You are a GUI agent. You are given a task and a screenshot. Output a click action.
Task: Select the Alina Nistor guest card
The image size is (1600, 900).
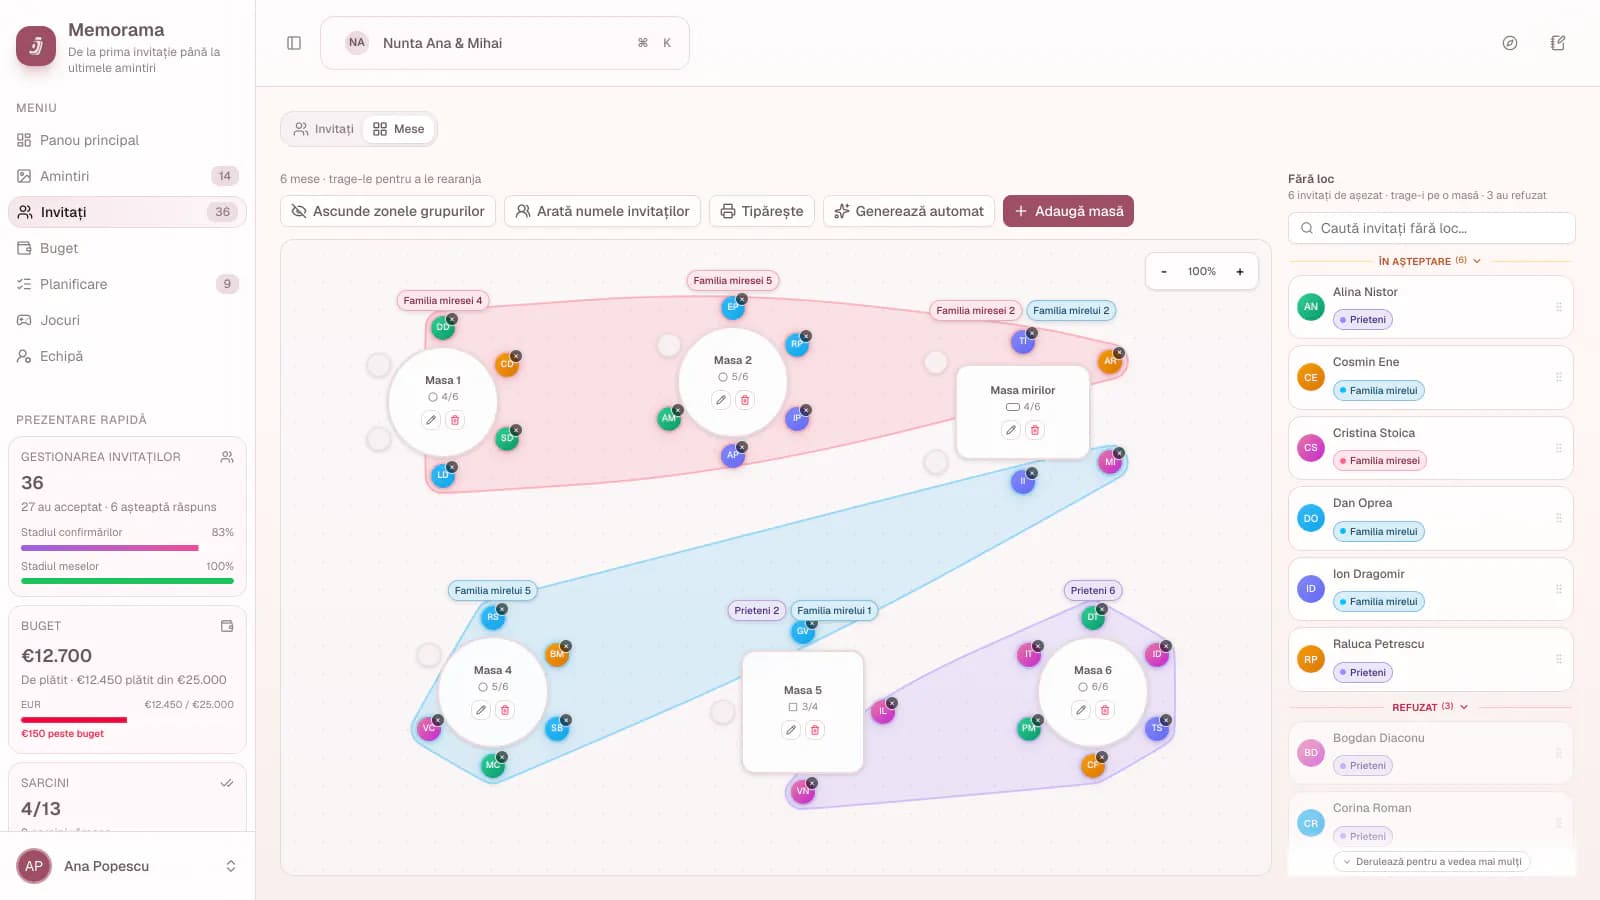1430,307
